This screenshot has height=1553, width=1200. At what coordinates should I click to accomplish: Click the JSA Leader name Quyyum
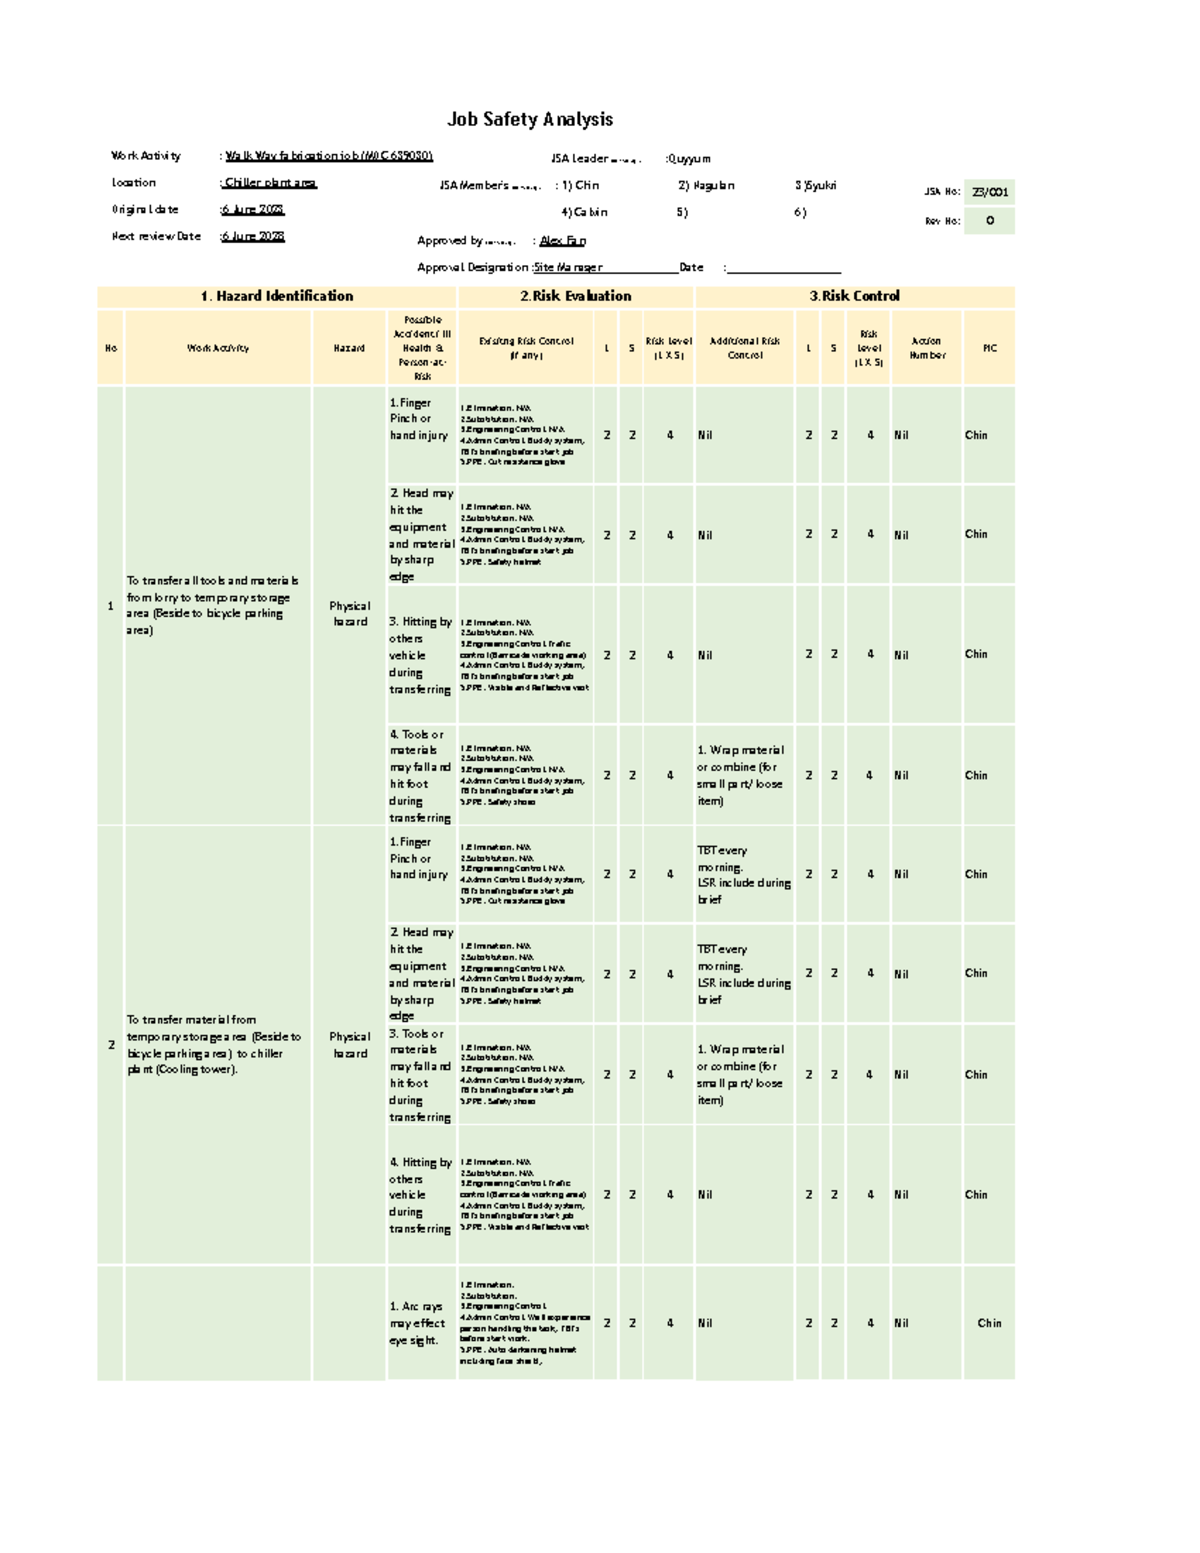pyautogui.click(x=690, y=158)
